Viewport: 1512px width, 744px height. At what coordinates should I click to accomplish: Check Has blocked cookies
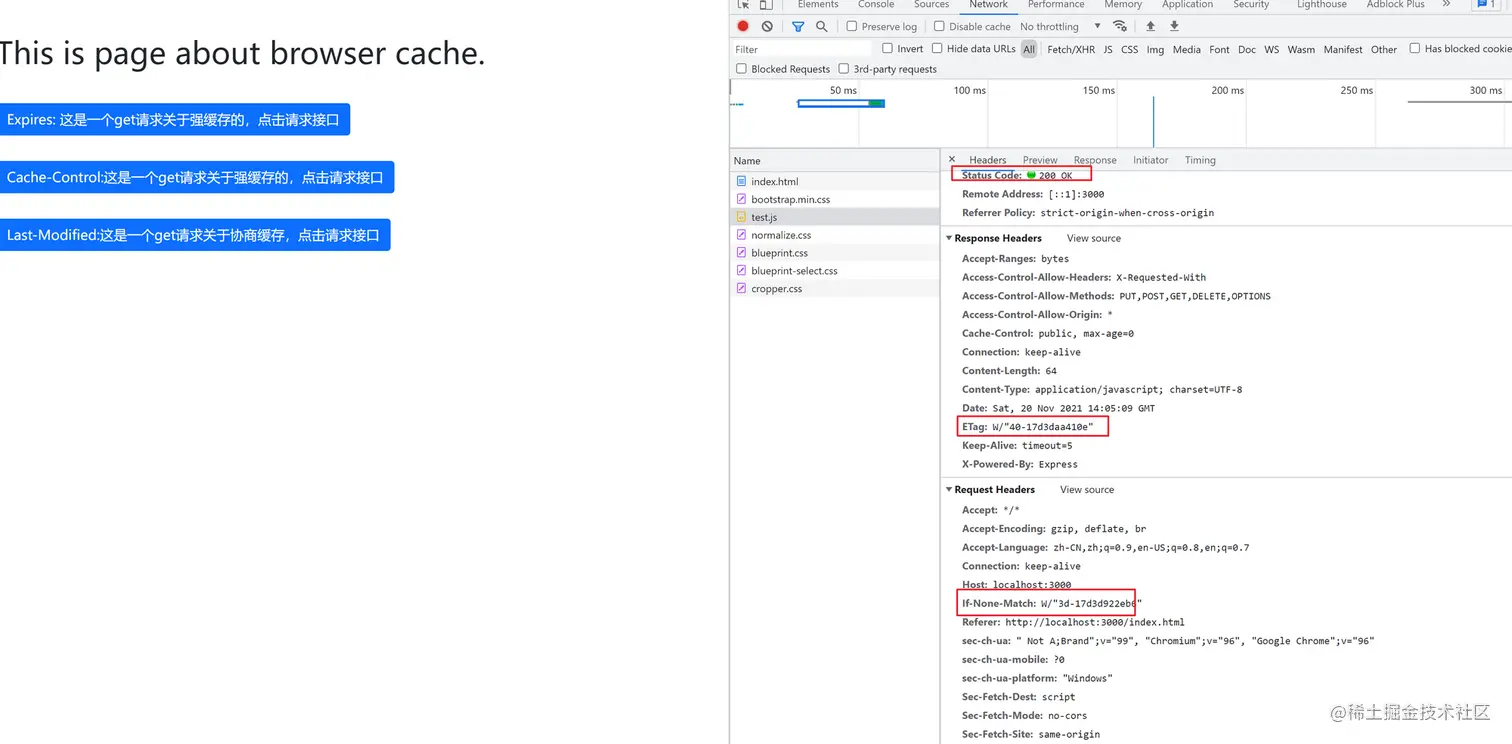click(x=1415, y=48)
